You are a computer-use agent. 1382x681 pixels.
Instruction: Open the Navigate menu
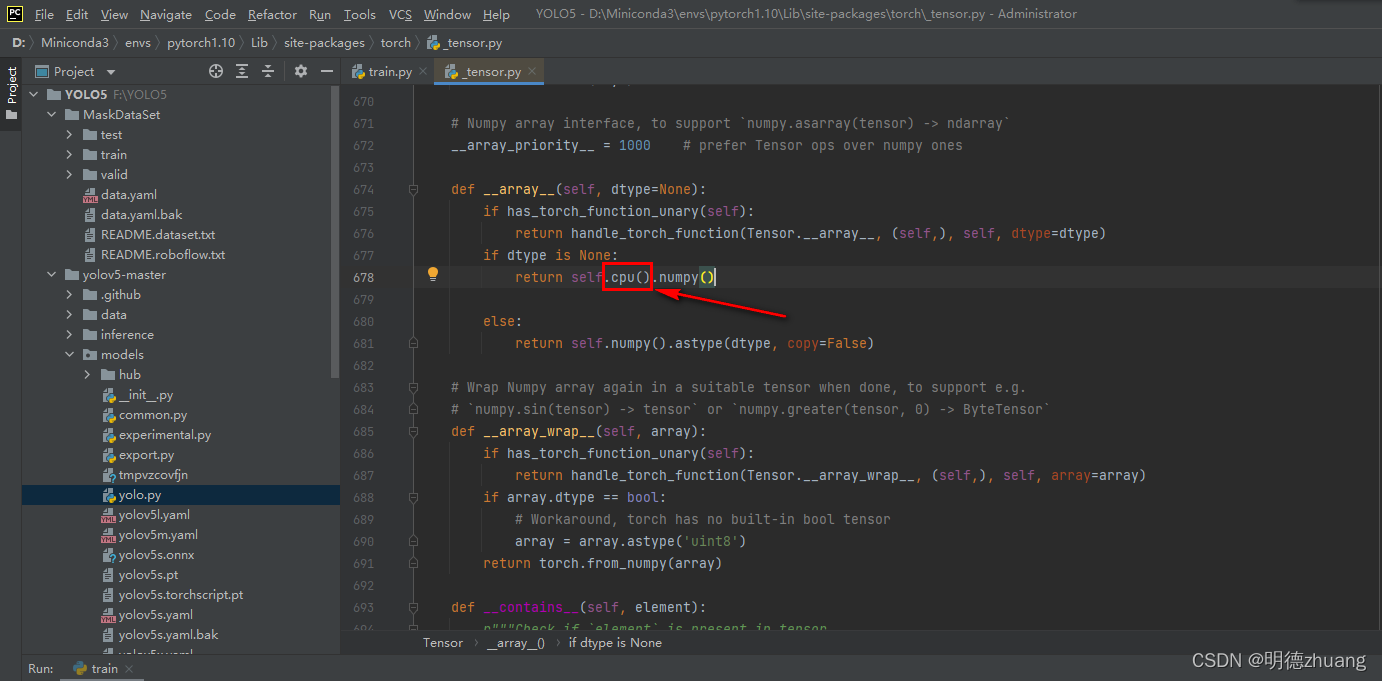click(x=166, y=14)
